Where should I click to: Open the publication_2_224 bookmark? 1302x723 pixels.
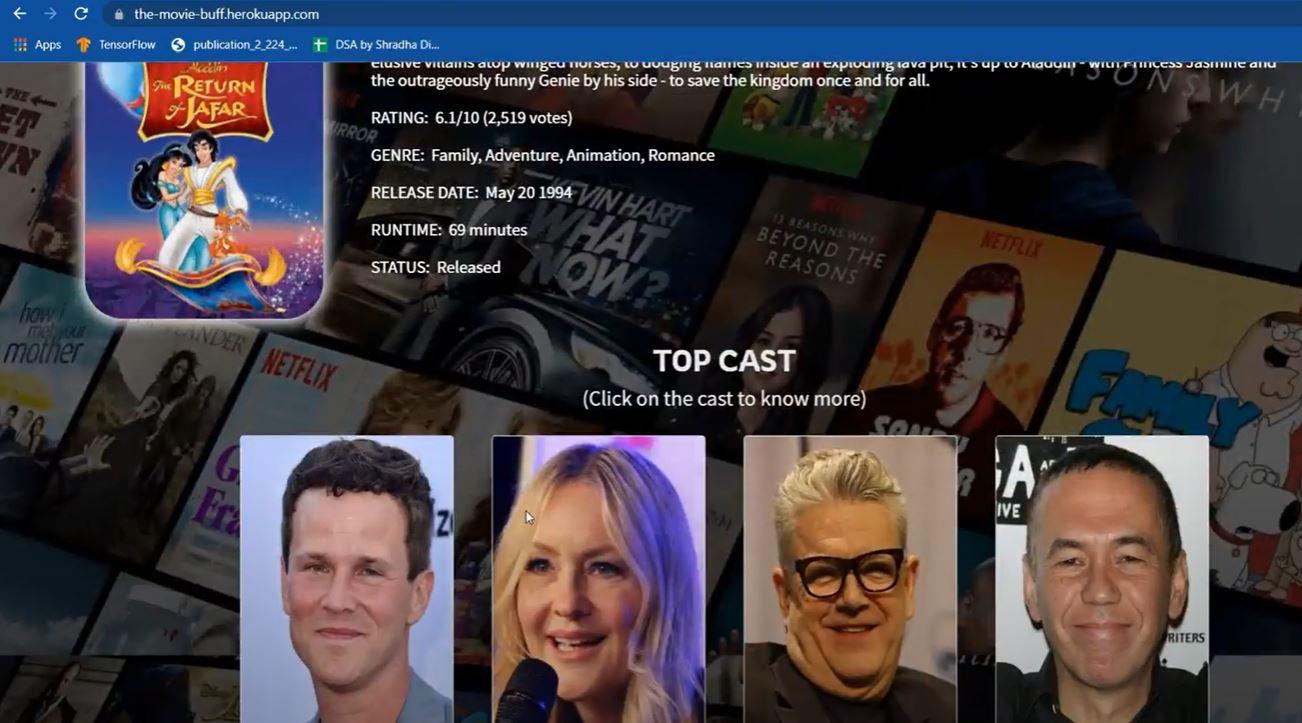(235, 45)
